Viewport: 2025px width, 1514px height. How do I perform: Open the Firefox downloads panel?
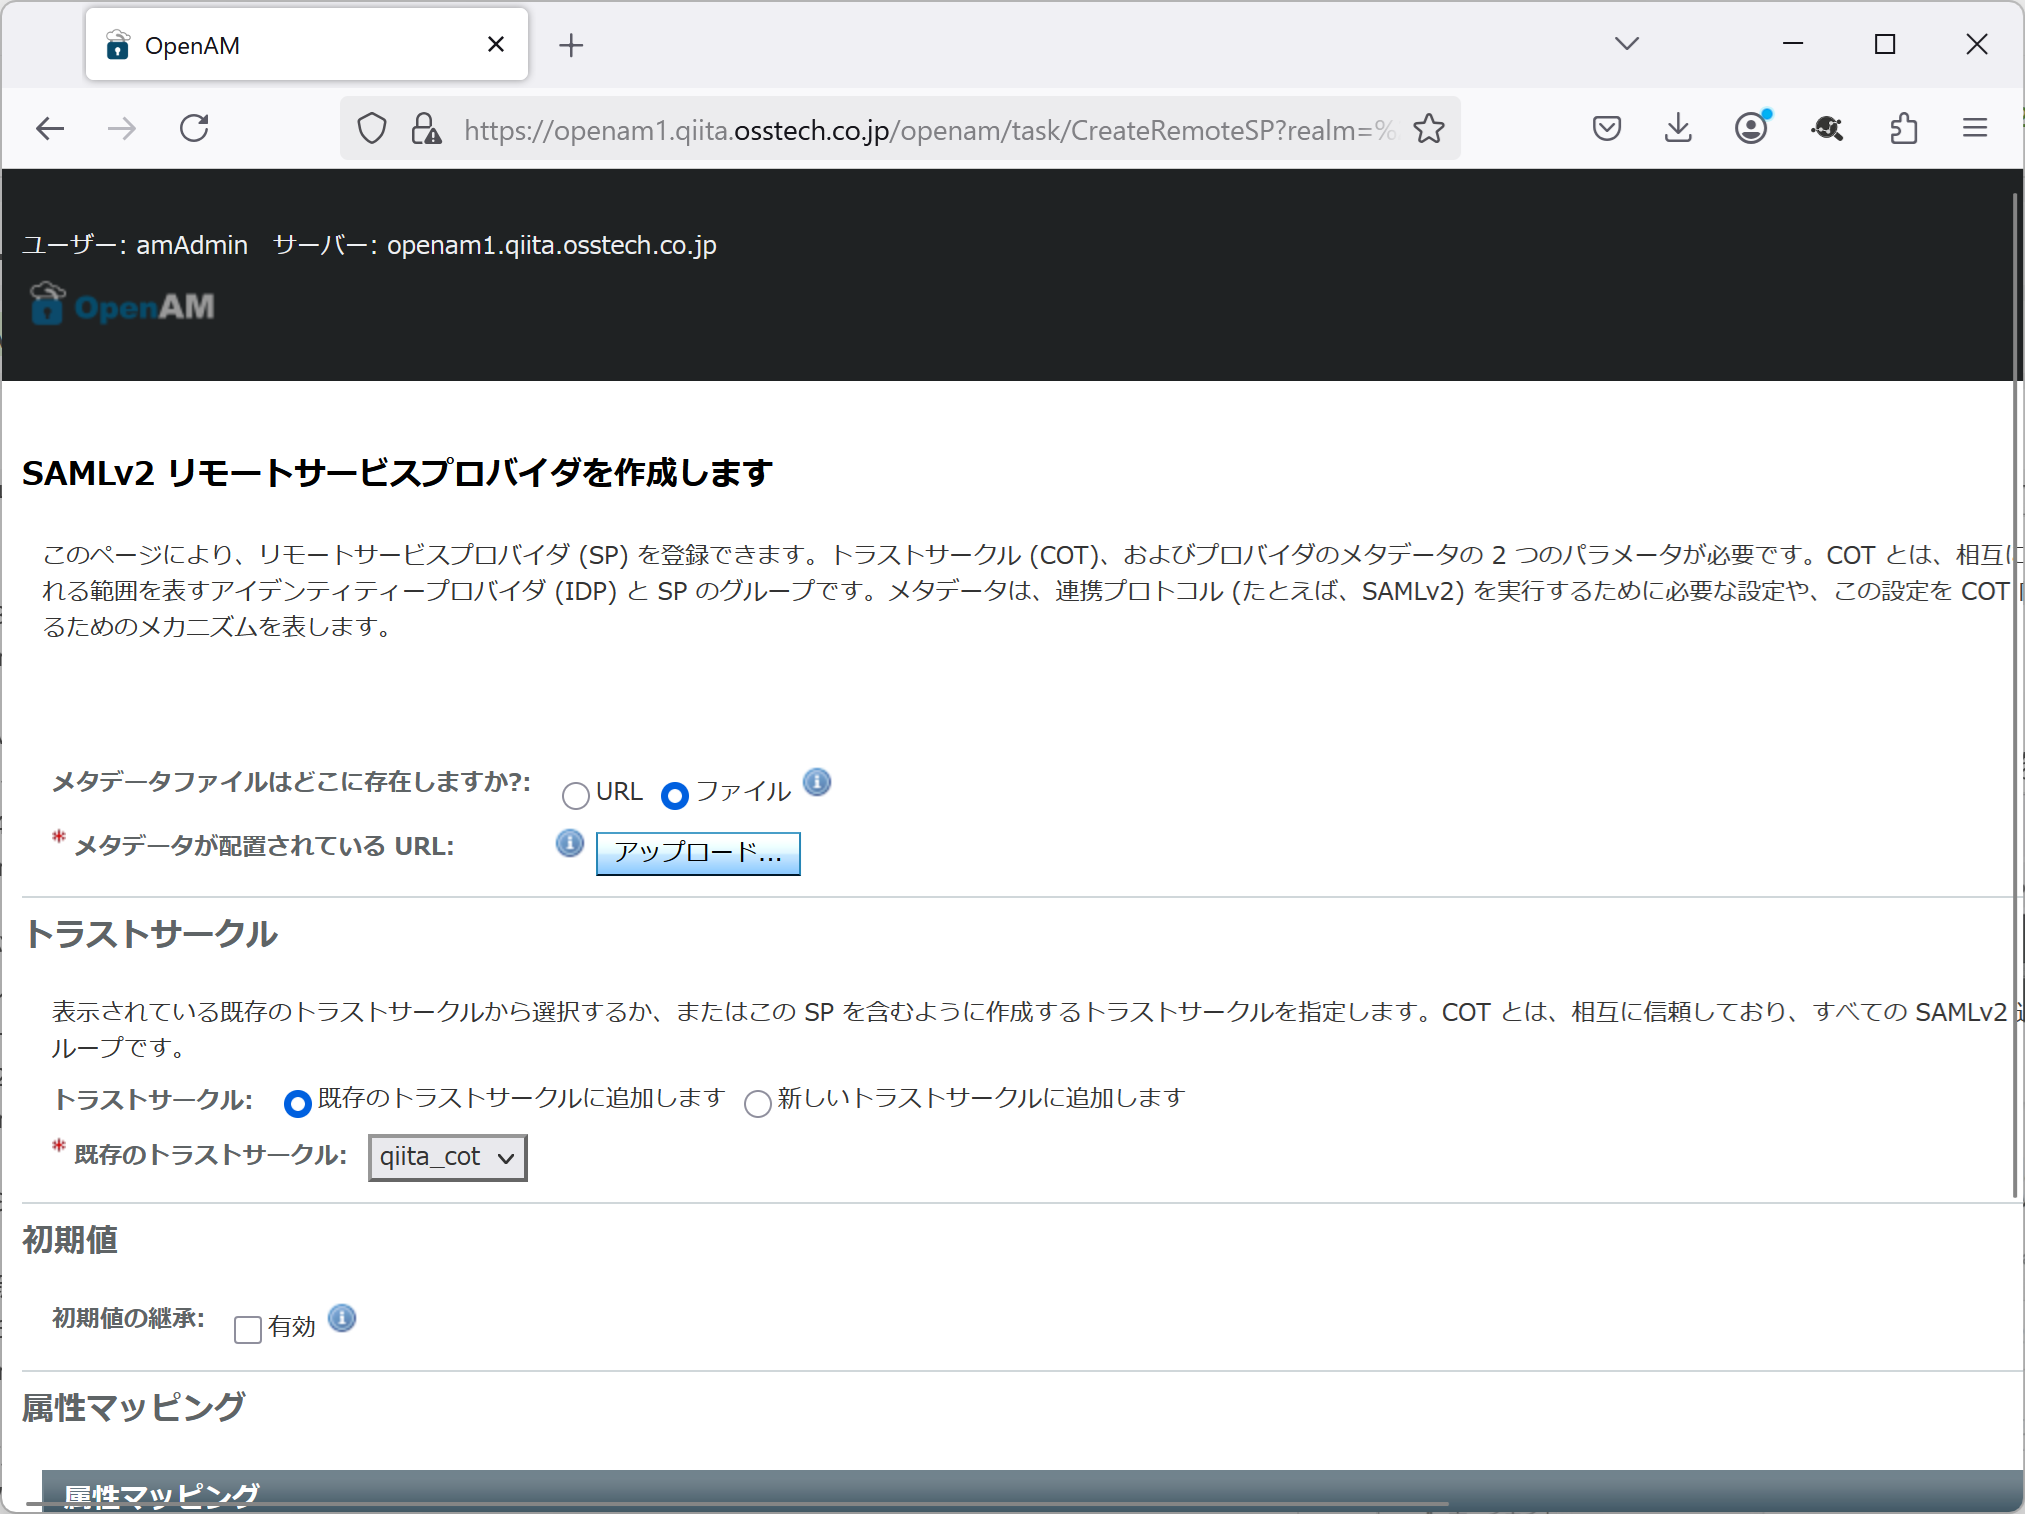[1678, 128]
